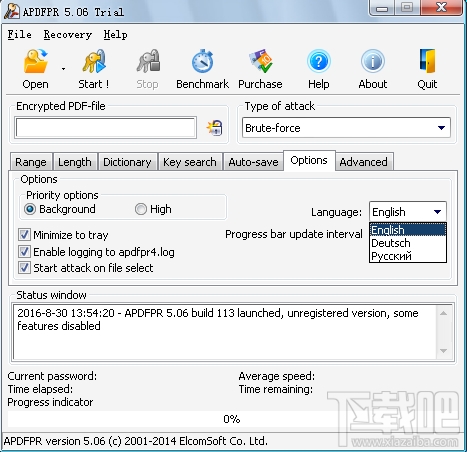This screenshot has width=467, height=452.
Task: Toggle Enable logging to apdfpr4.log checkbox
Action: point(24,252)
